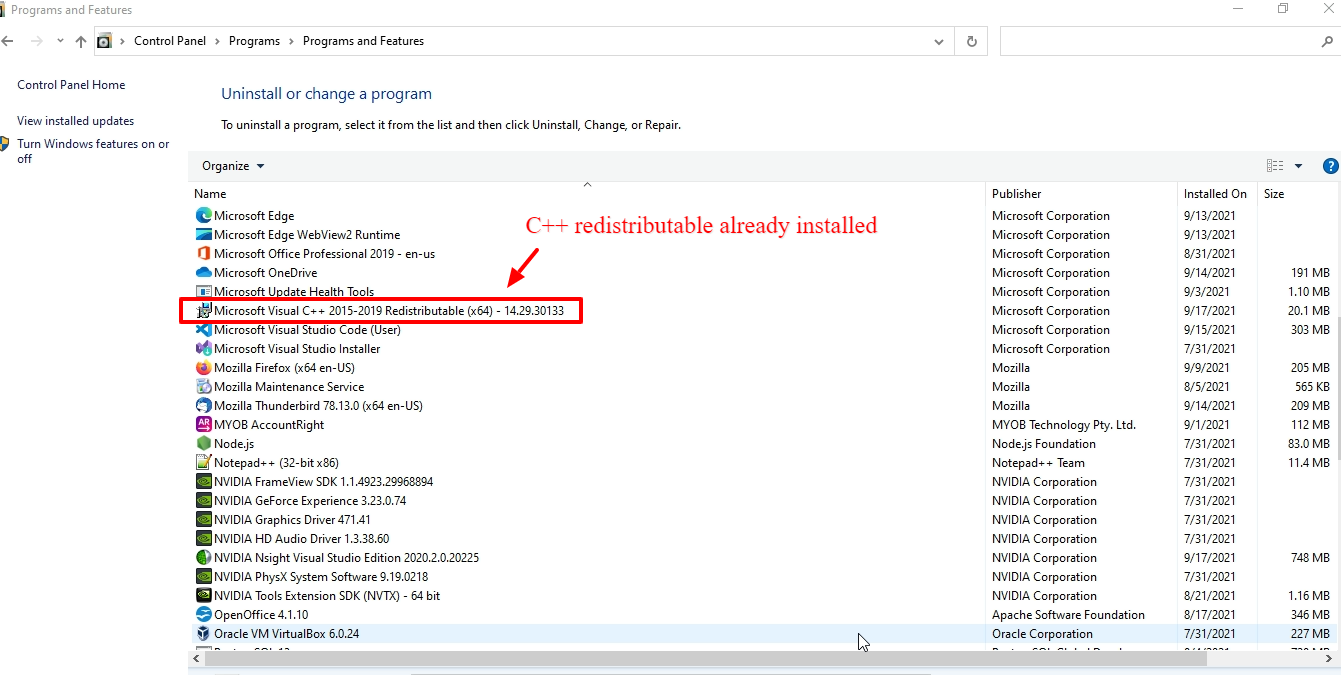
Task: Click the 565 KB size value
Action: coord(1311,386)
